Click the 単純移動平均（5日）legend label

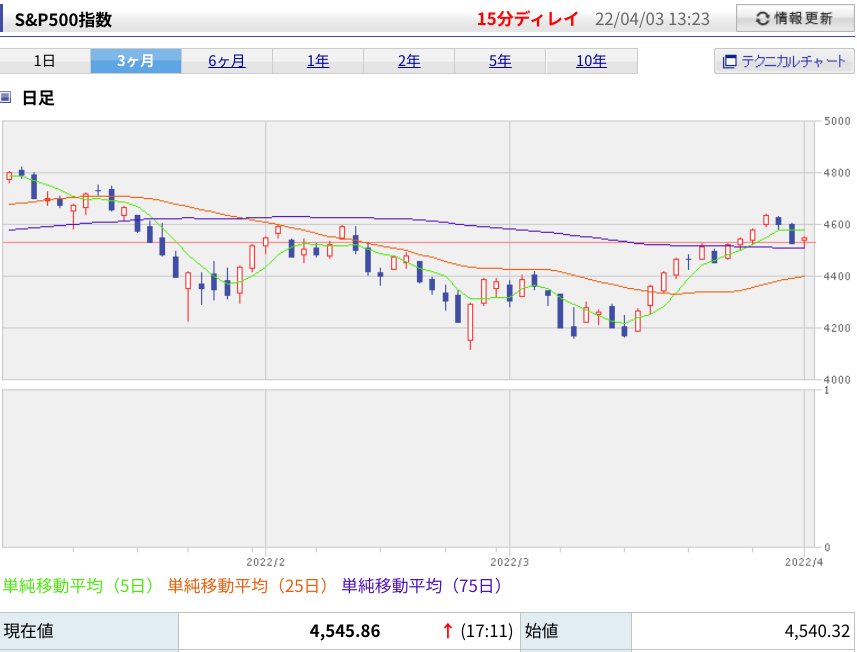pyautogui.click(x=79, y=586)
